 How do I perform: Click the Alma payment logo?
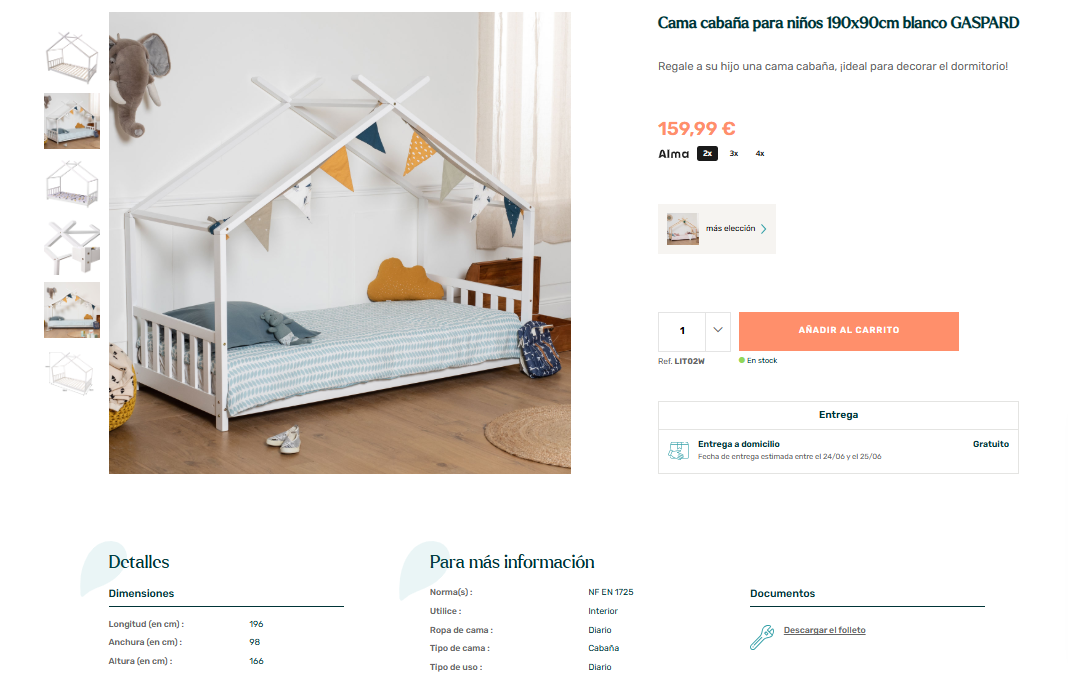pos(674,154)
